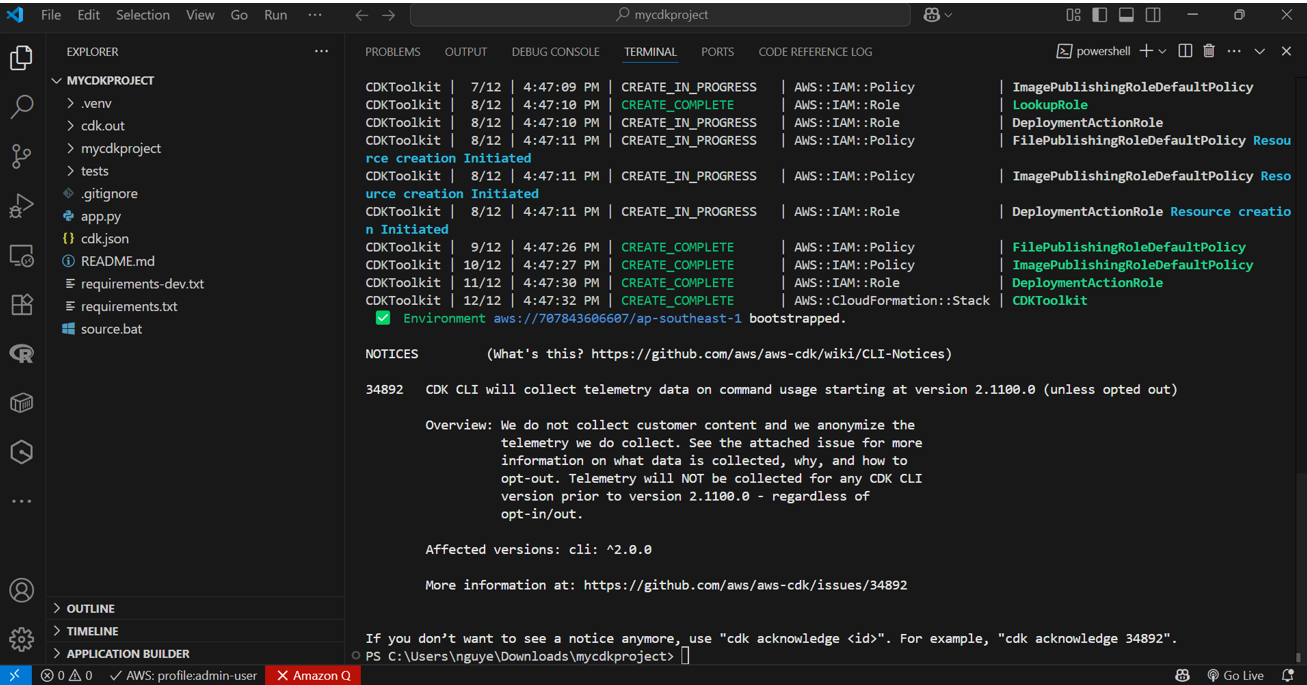The width and height of the screenshot is (1307, 685).
Task: Split the terminal pane
Action: (1184, 50)
